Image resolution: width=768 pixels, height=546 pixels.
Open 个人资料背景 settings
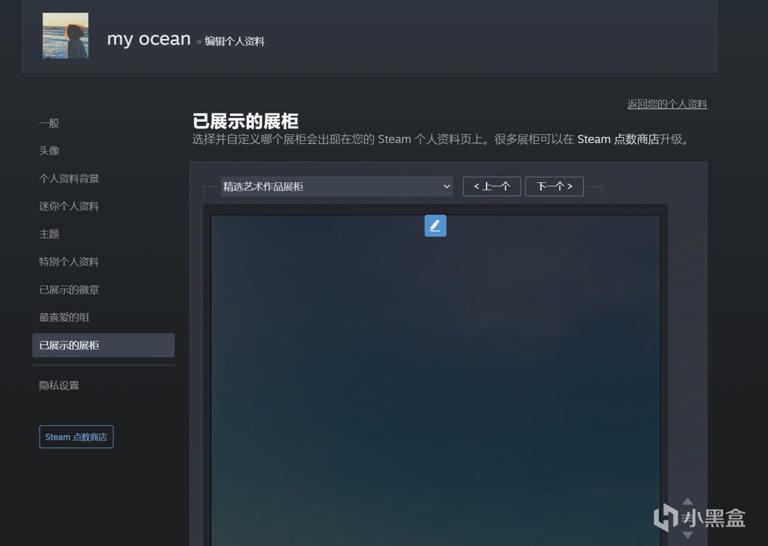point(69,178)
